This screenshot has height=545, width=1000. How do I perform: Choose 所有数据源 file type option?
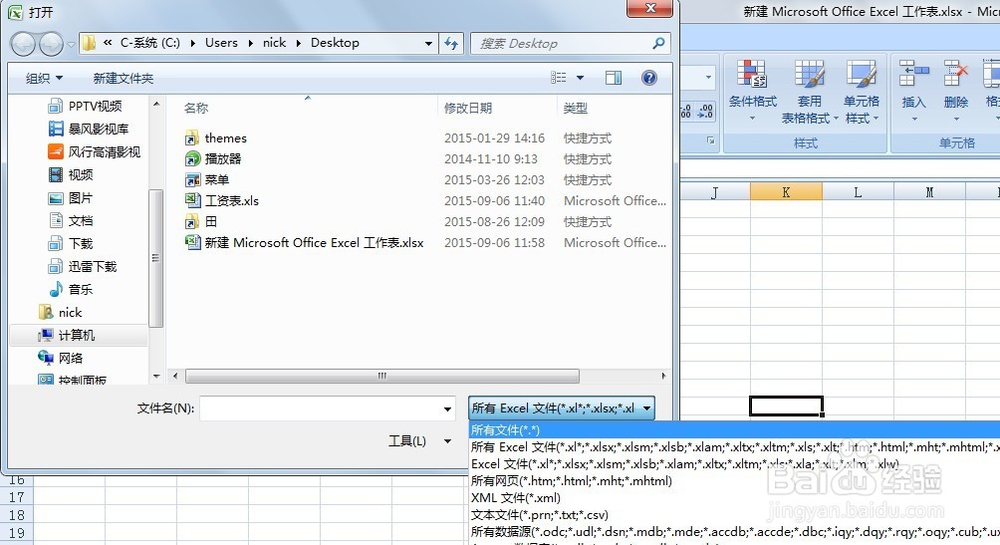734,532
